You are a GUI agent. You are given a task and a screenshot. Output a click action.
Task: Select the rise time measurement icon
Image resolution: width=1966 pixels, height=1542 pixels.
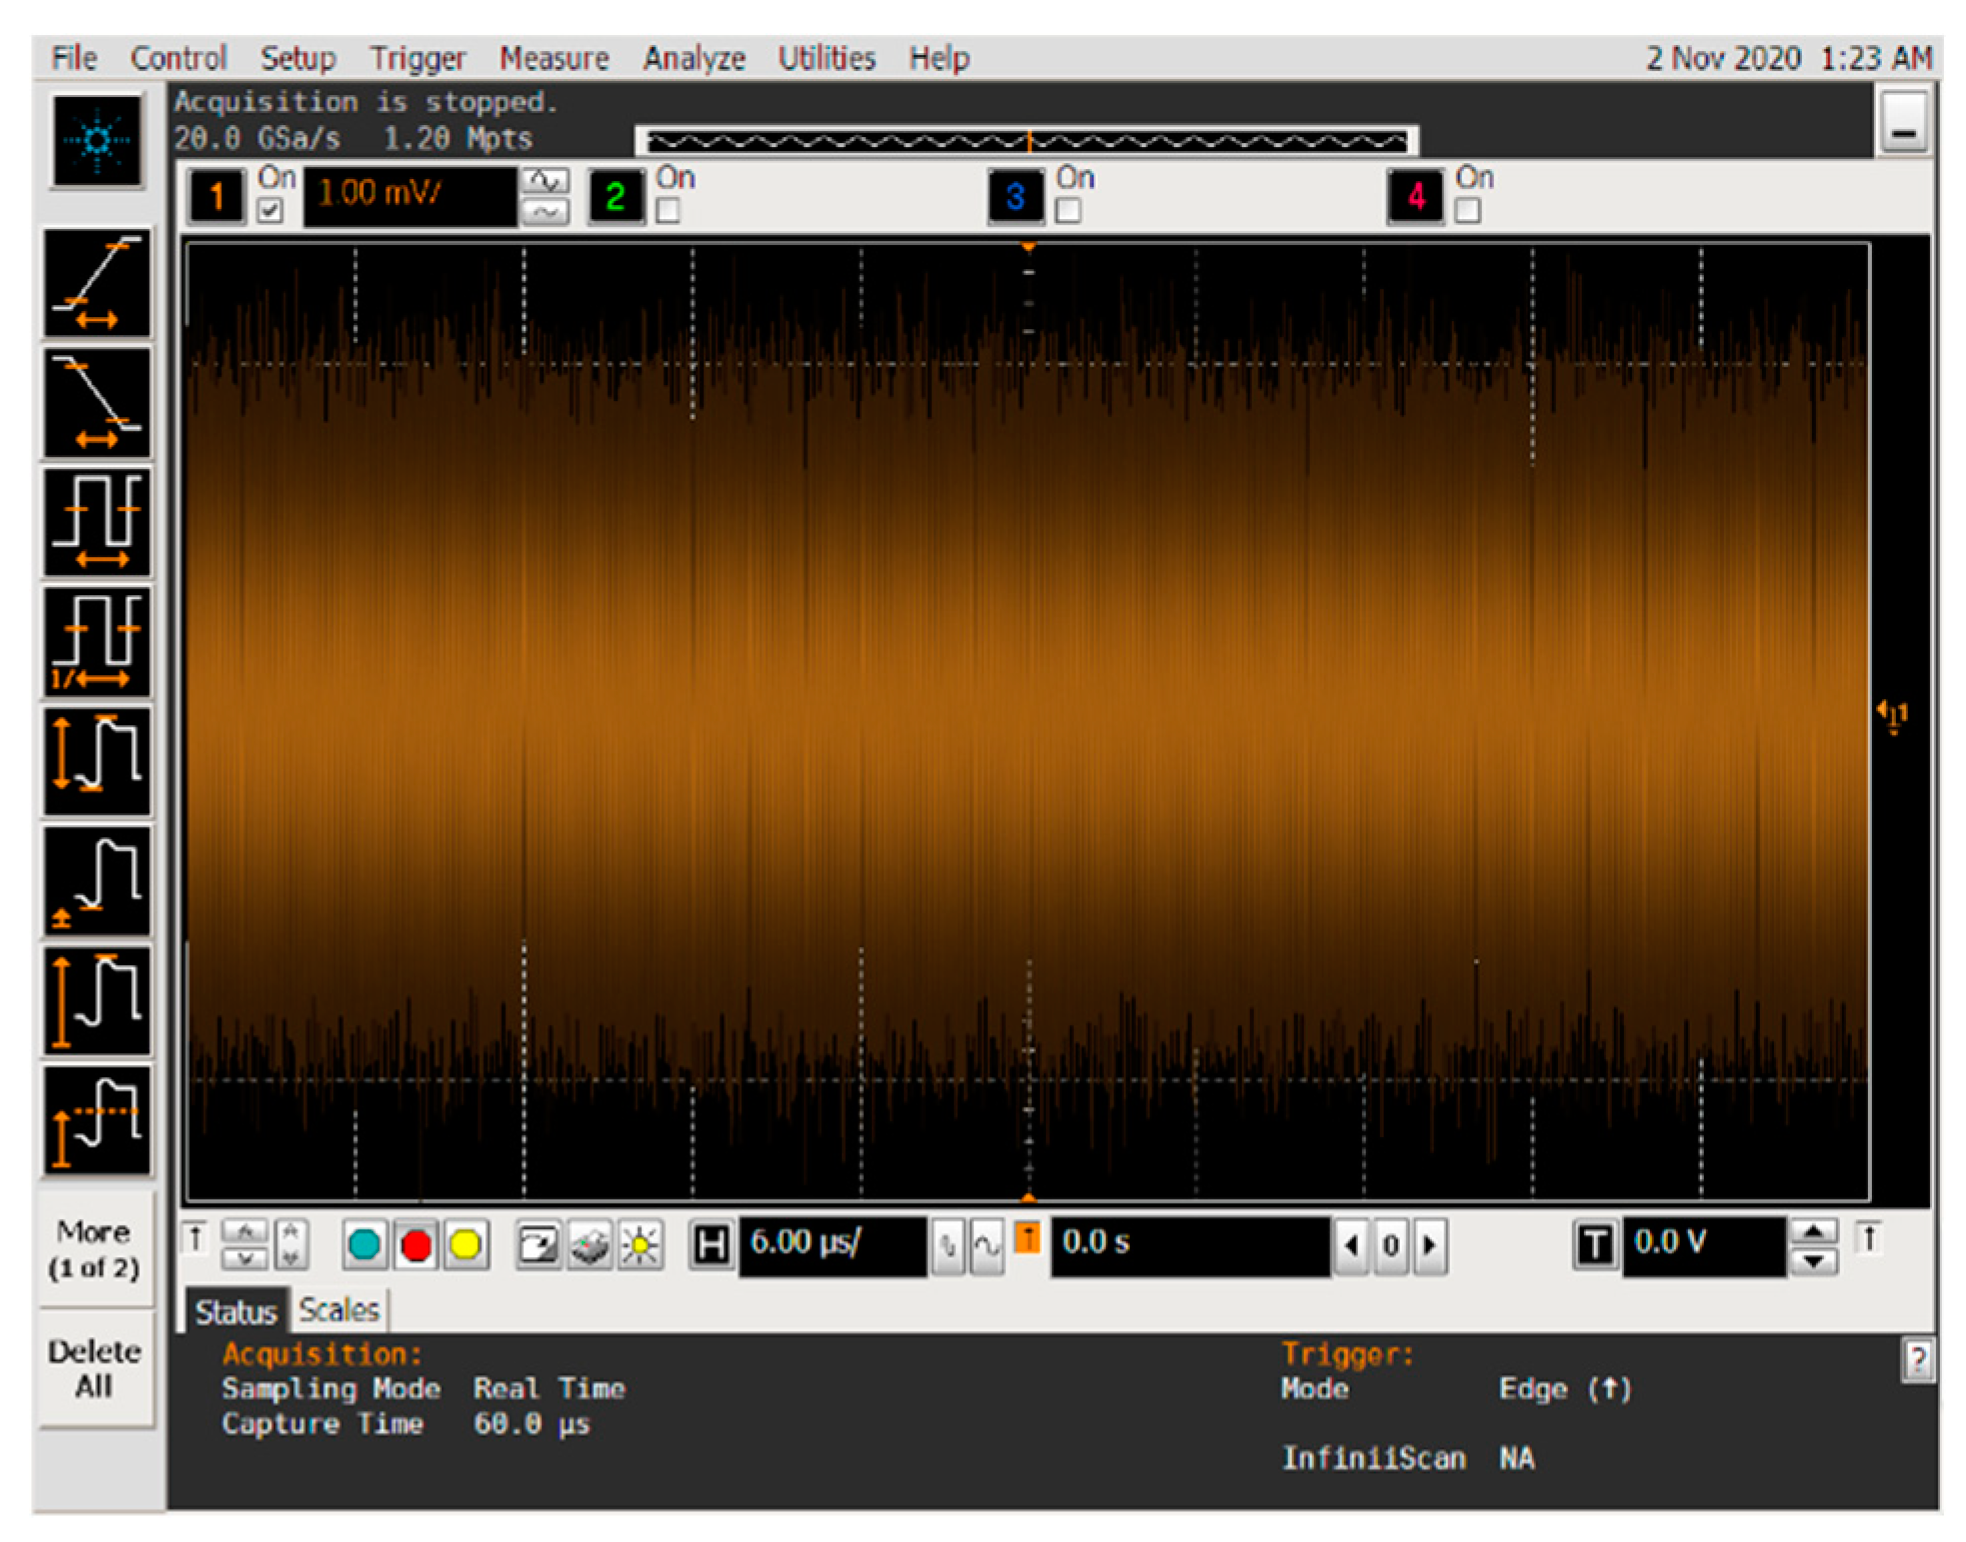[x=96, y=284]
